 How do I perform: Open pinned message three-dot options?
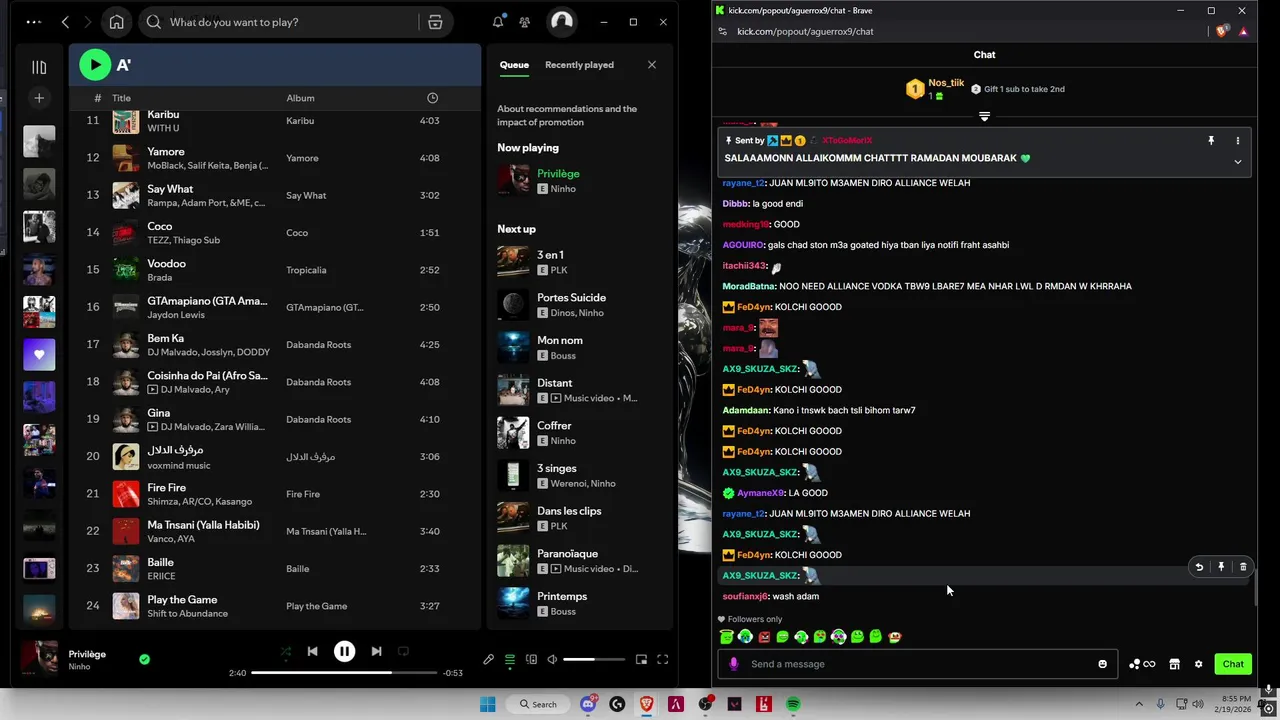point(1237,141)
